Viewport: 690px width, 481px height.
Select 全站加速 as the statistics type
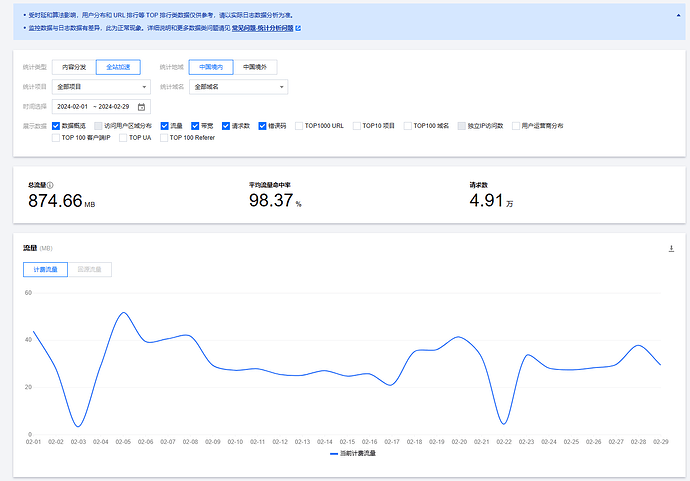pos(118,67)
